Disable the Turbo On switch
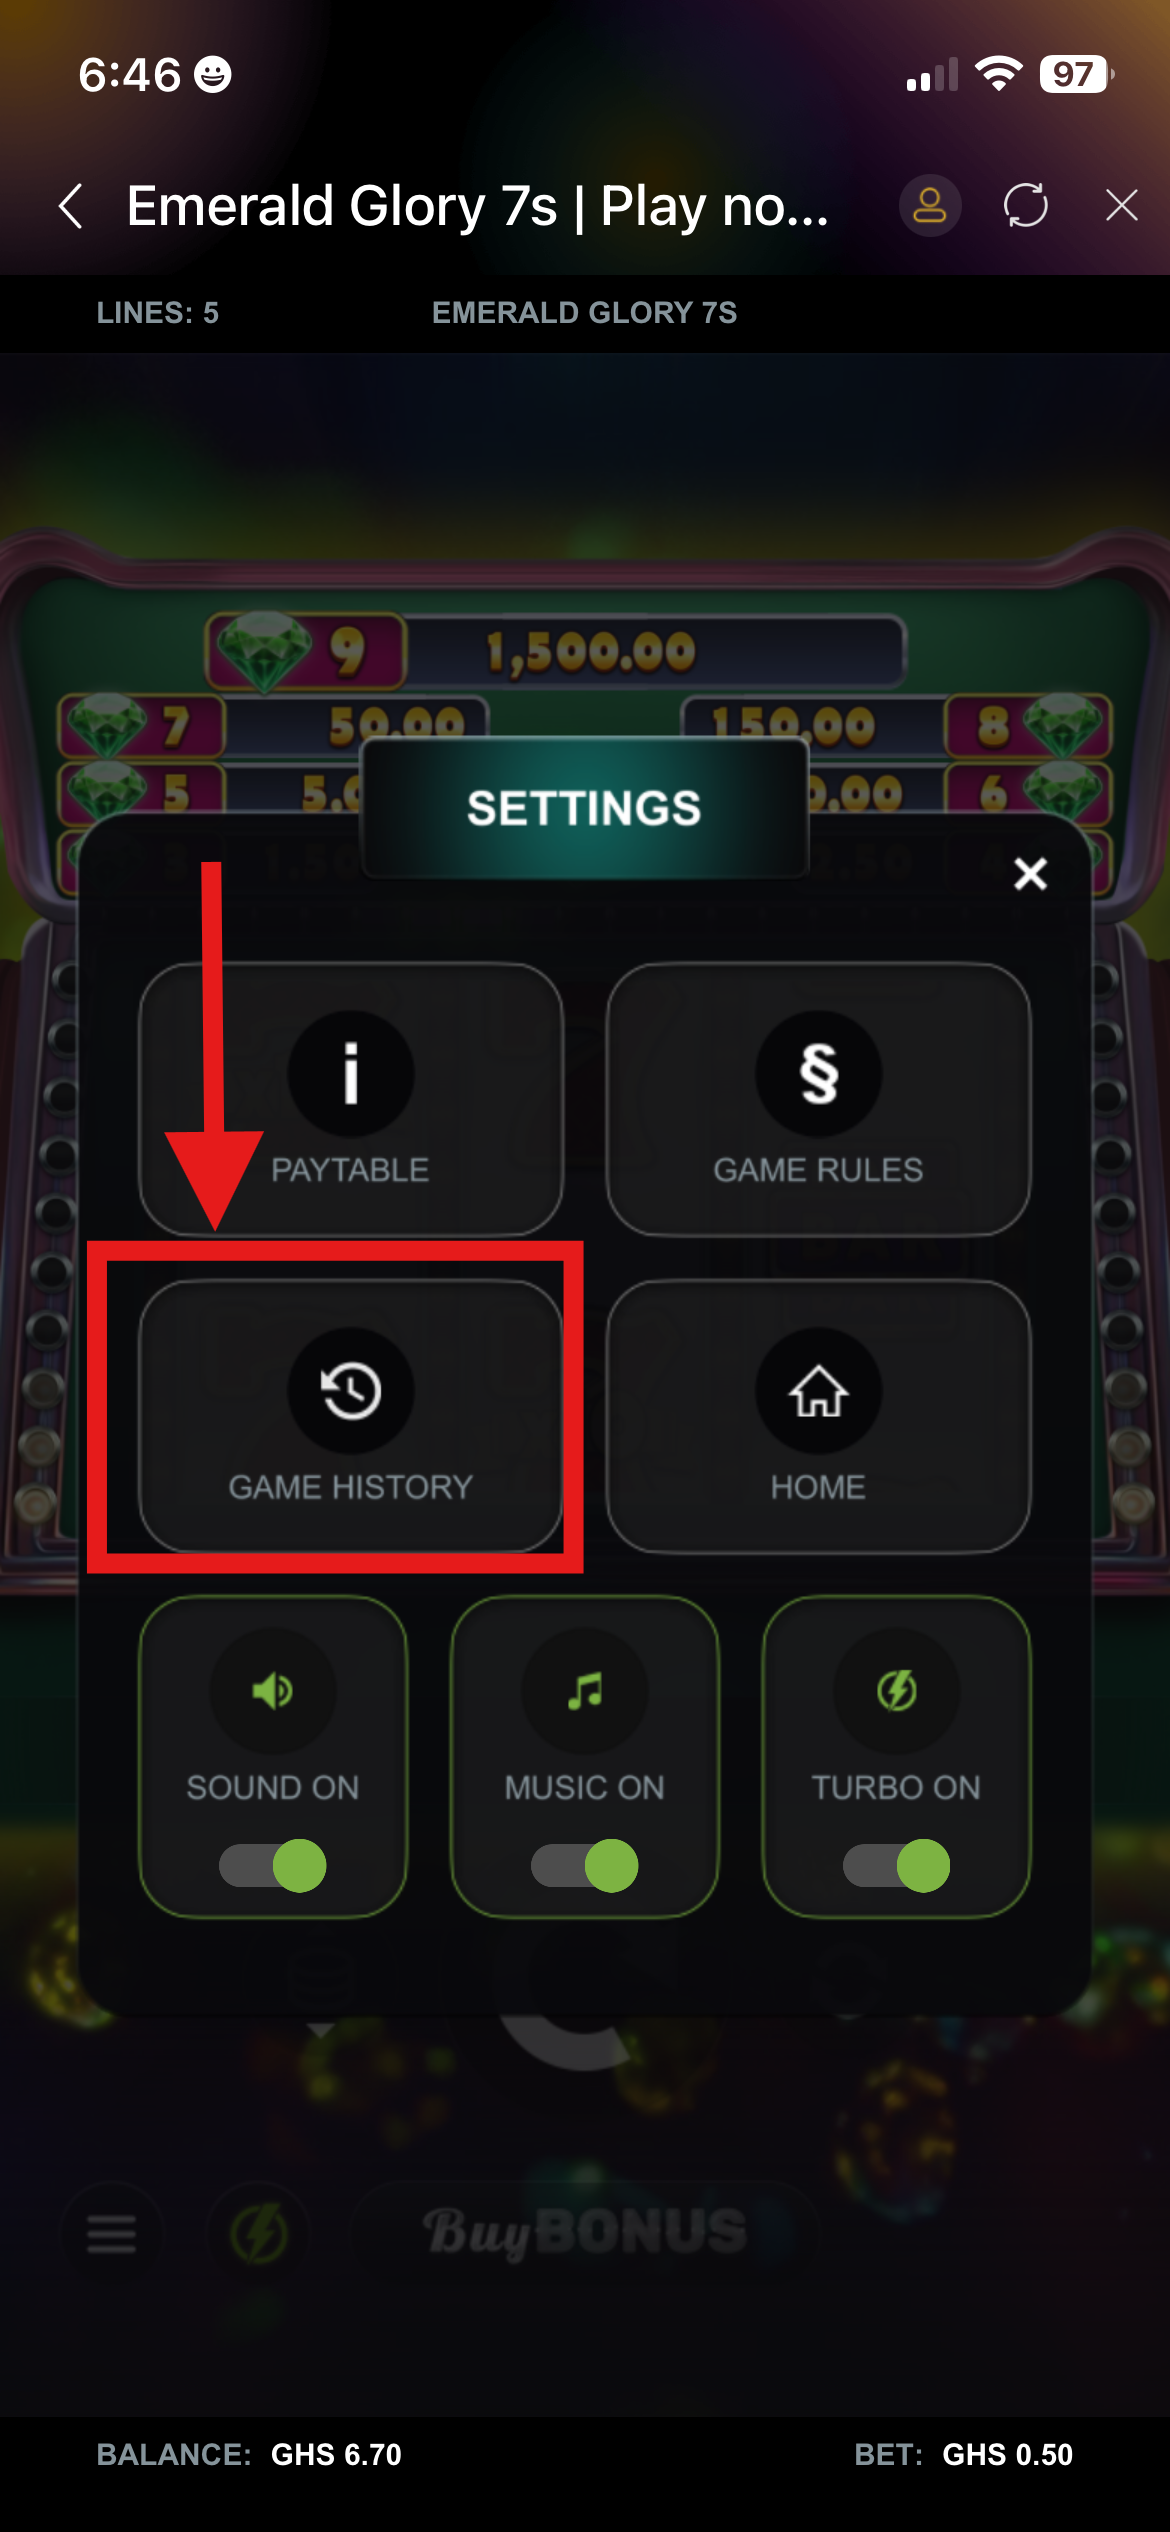 pos(897,1866)
